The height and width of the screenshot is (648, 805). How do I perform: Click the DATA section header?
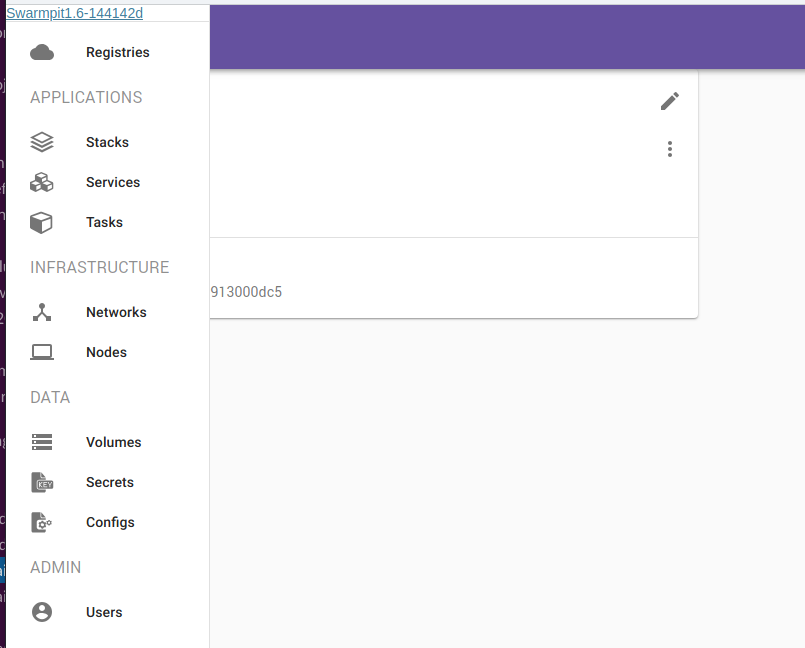(50, 397)
